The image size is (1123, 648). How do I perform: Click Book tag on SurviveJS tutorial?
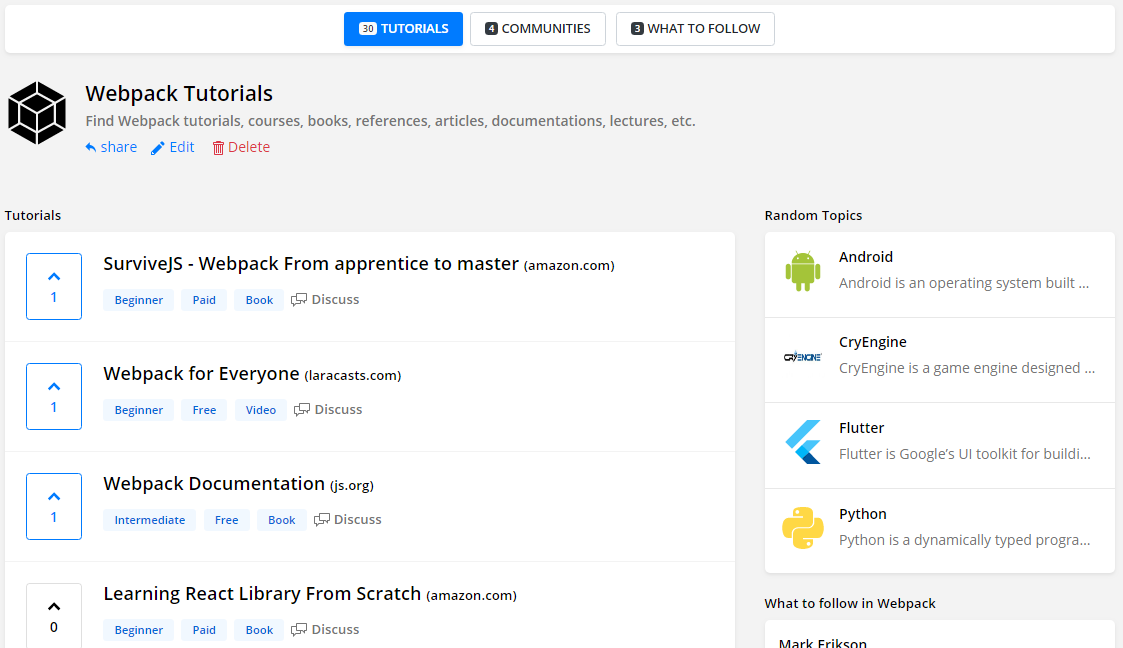[259, 300]
